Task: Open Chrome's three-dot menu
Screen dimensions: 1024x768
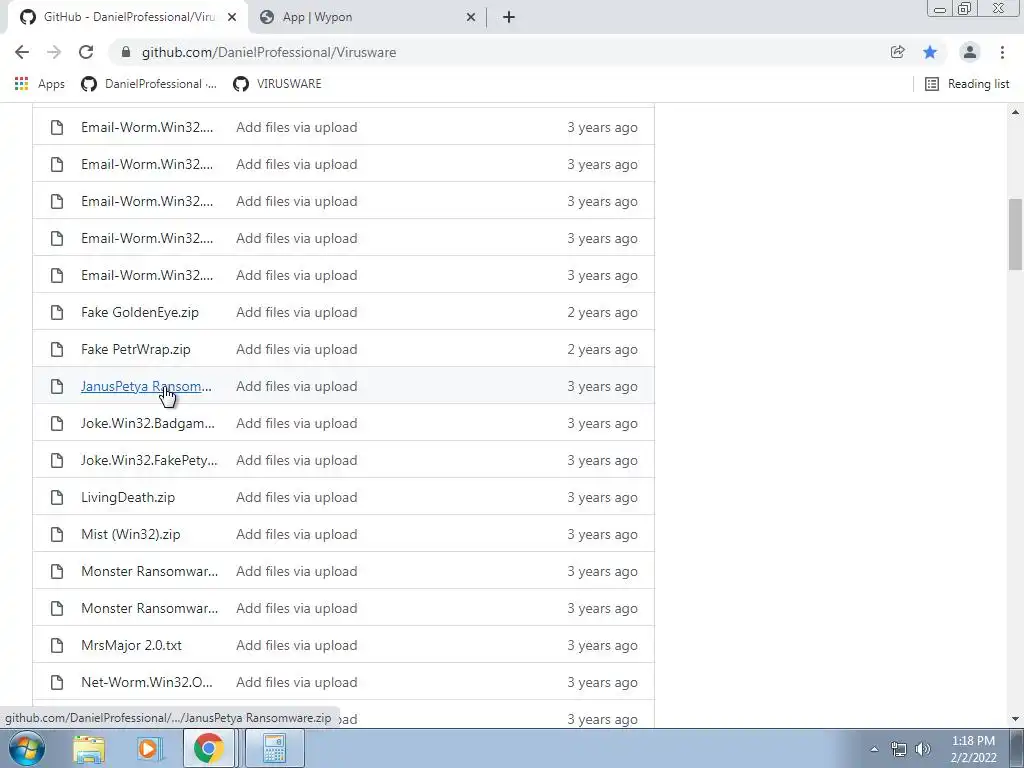Action: click(x=1002, y=52)
